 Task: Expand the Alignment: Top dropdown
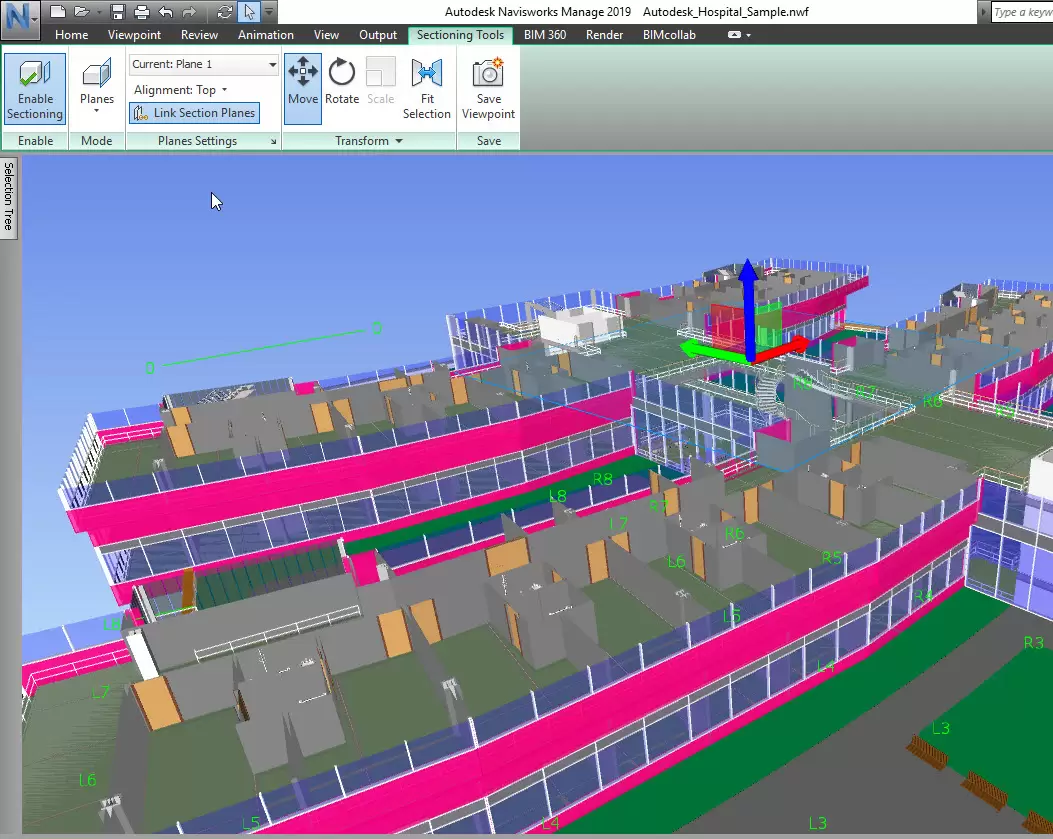[181, 90]
